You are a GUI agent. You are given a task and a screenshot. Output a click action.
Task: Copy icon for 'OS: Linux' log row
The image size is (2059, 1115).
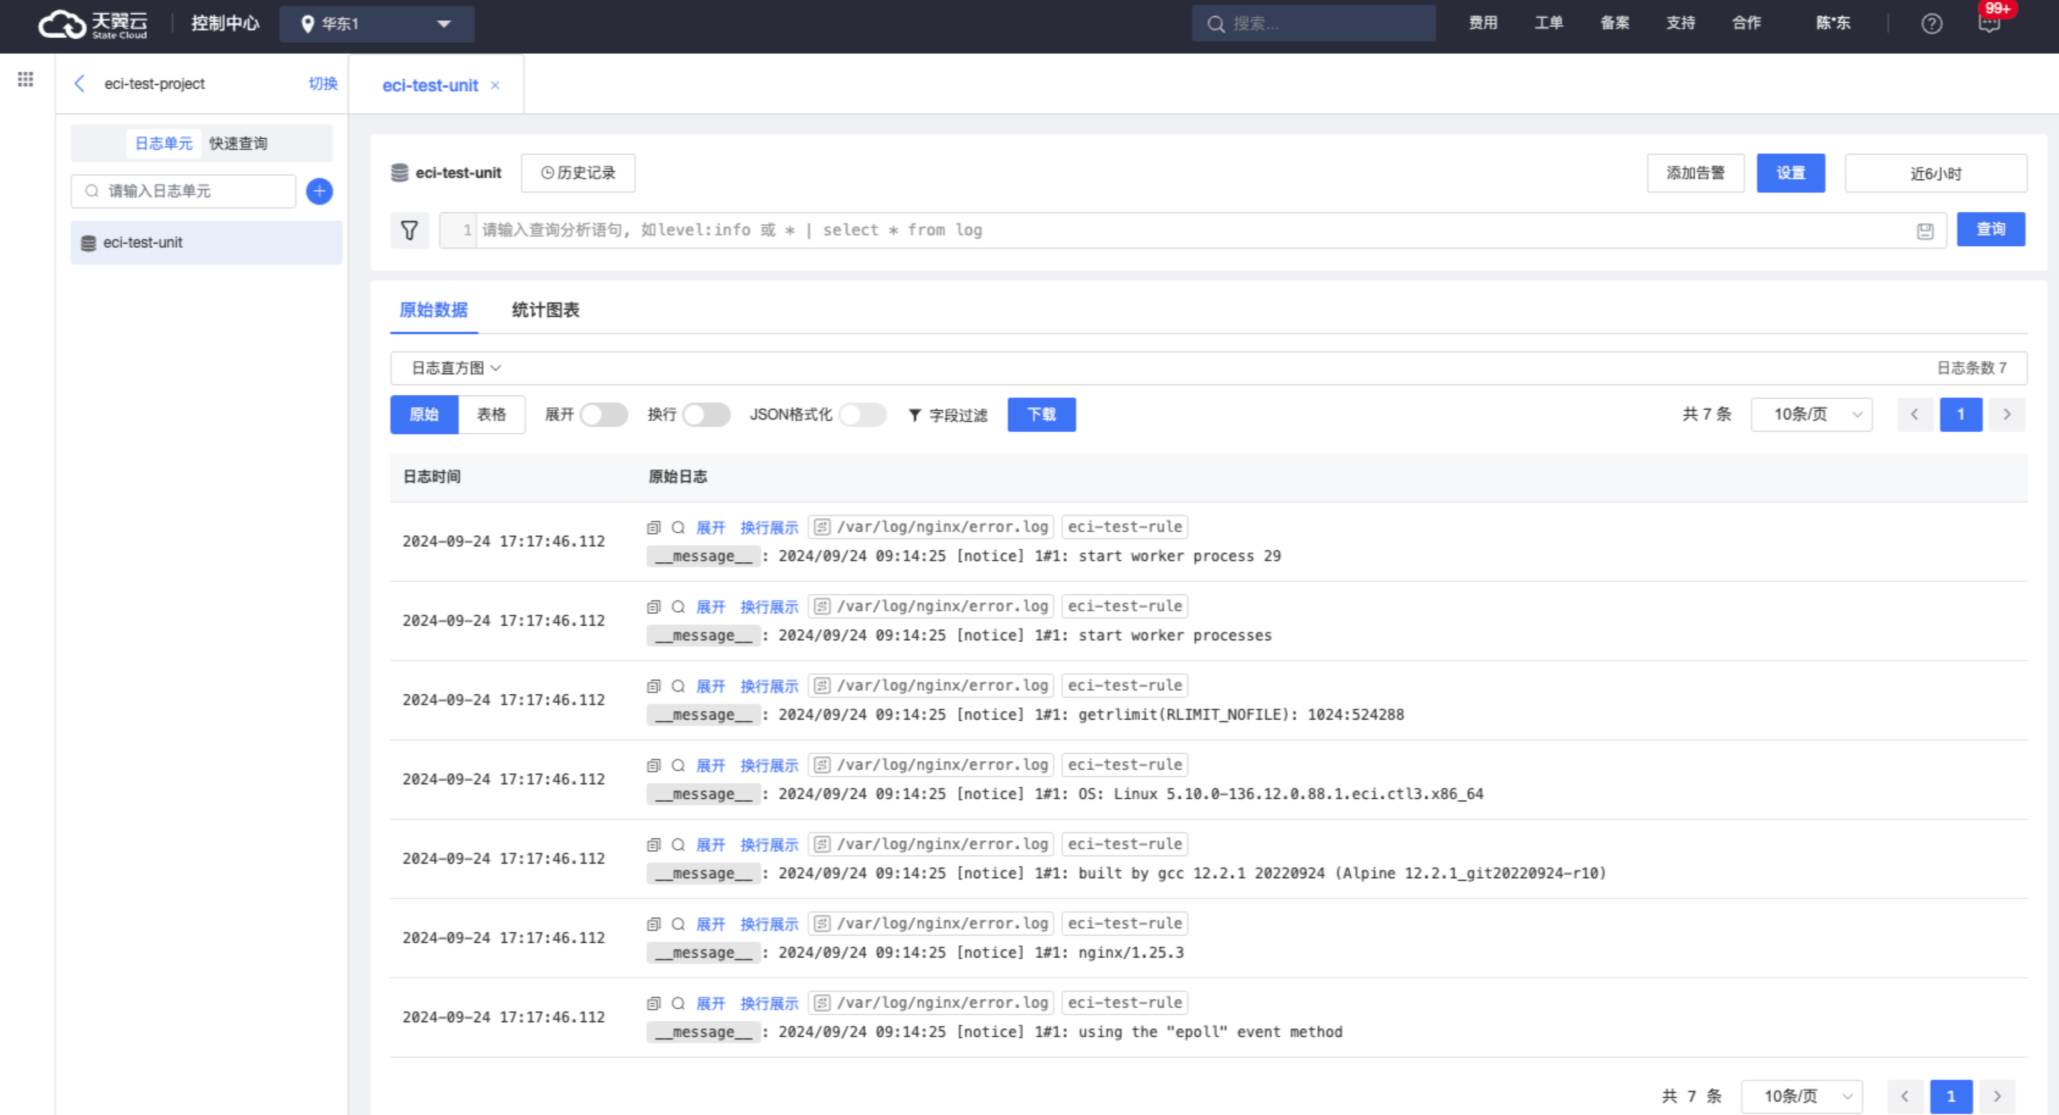(x=653, y=765)
